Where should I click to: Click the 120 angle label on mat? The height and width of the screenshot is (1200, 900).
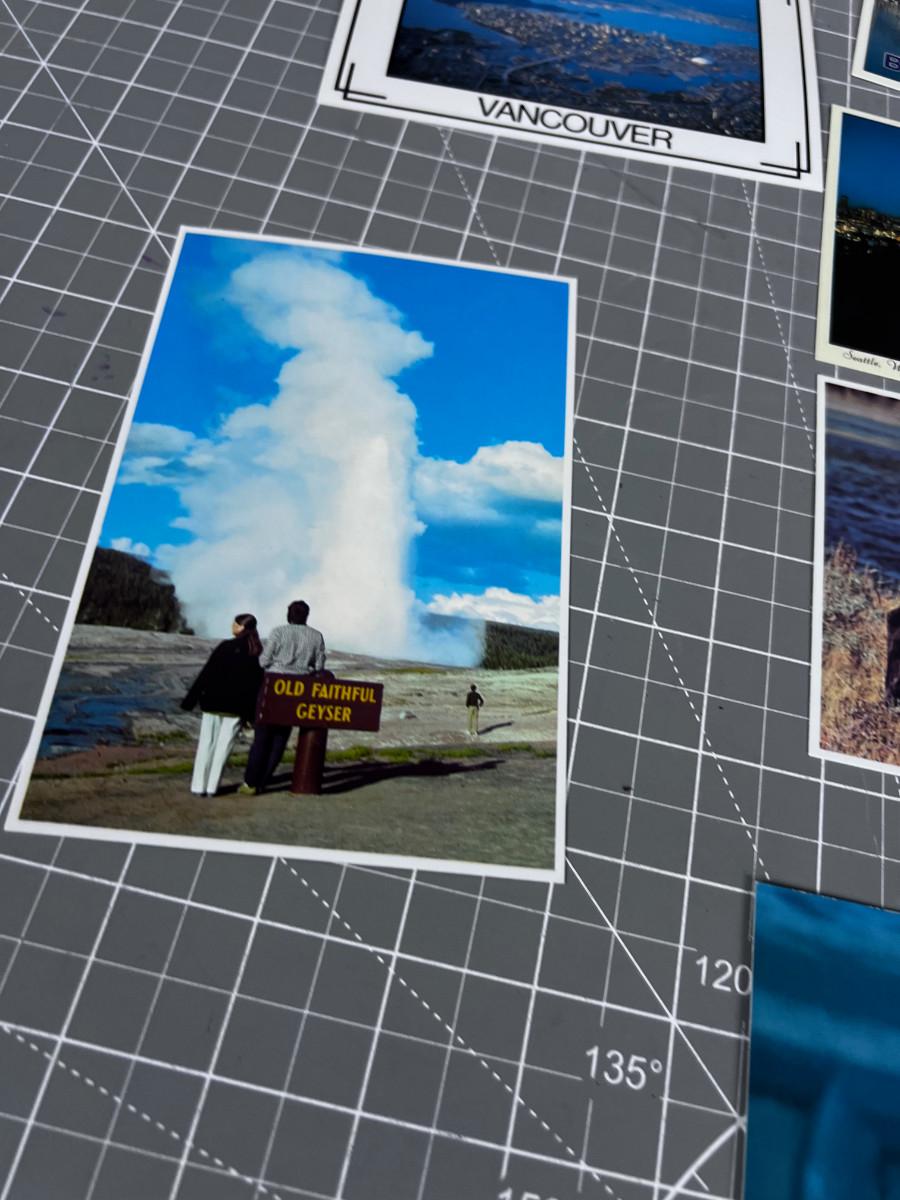coord(722,973)
